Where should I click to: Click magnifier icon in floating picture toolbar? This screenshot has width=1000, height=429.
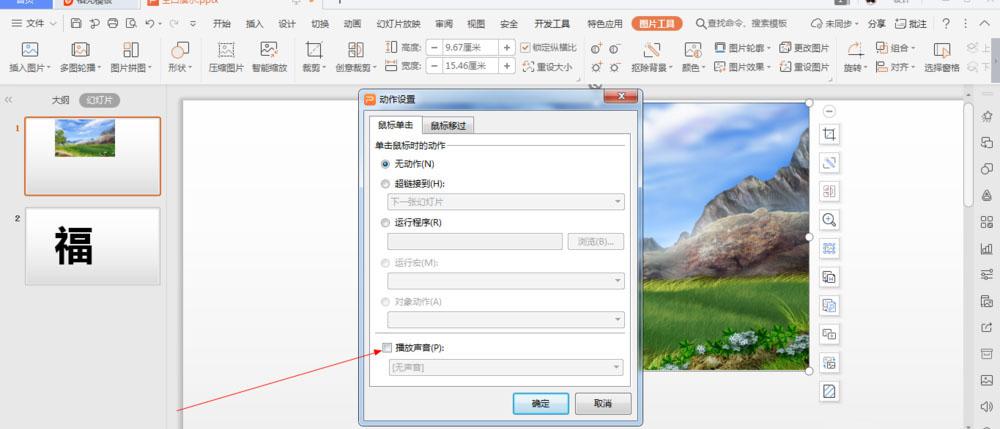(x=829, y=220)
